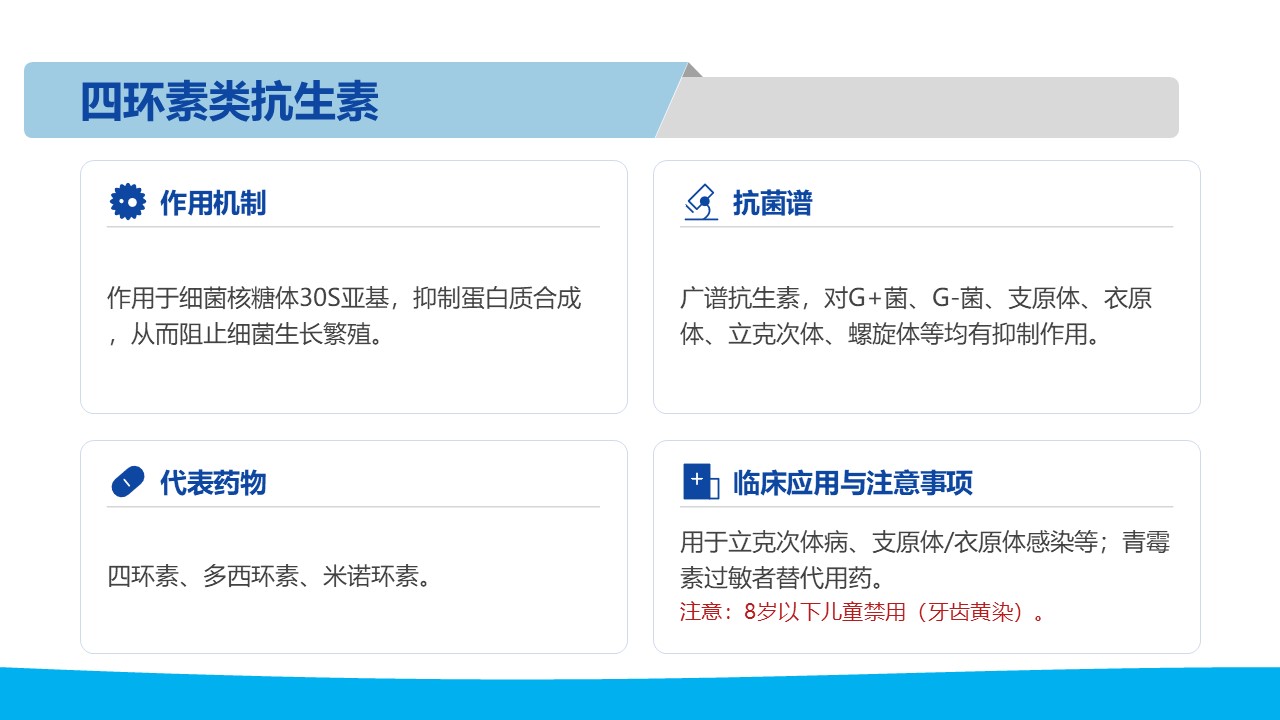Click the gear icon beside 作用机制
Screen dimensions: 1280x720
[x=127, y=202]
